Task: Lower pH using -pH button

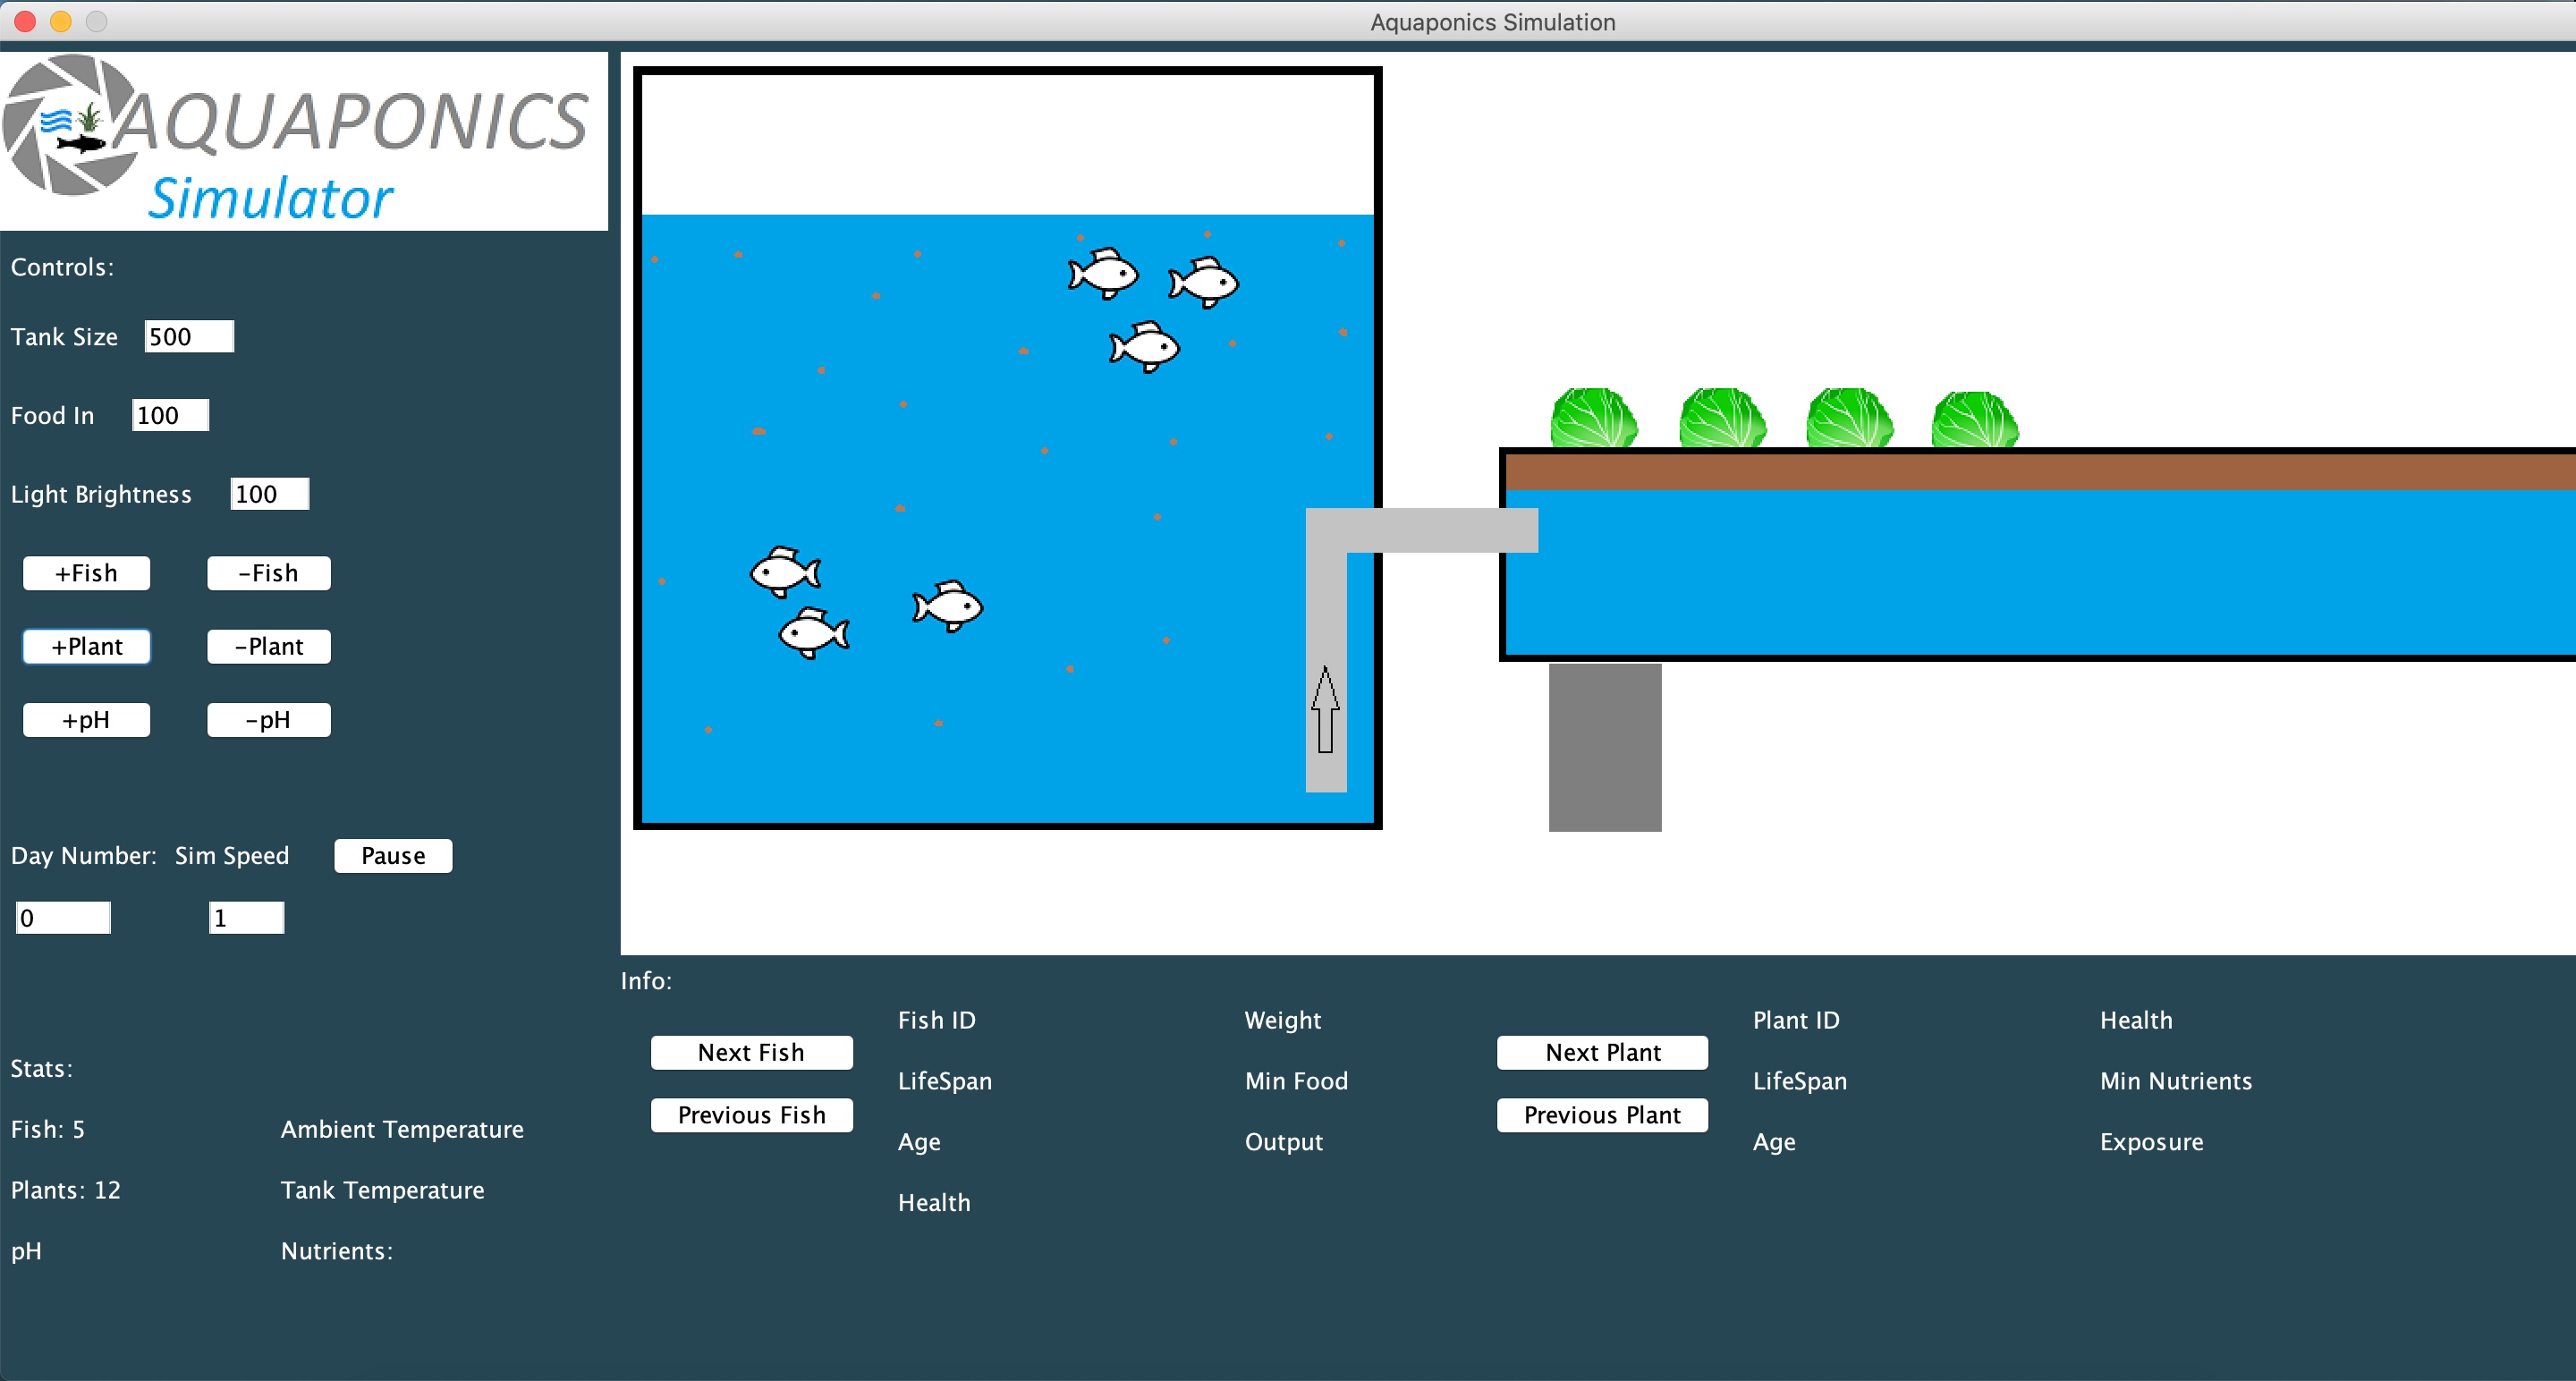Action: click(x=268, y=720)
